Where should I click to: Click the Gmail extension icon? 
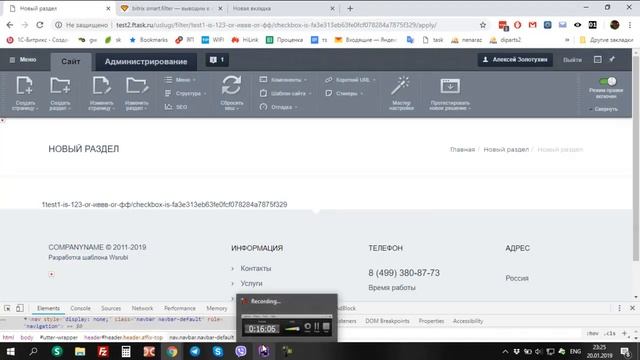pyautogui.click(x=532, y=25)
